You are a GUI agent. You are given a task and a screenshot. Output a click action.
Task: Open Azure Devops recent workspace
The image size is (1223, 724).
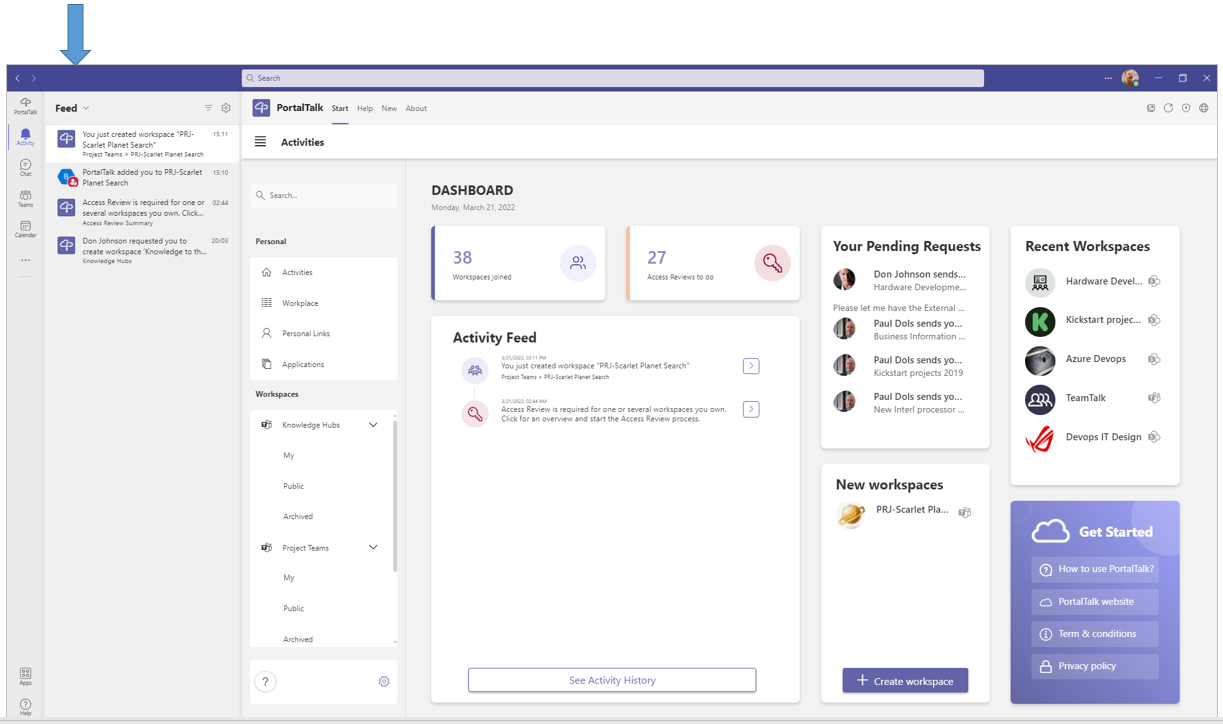1095,359
